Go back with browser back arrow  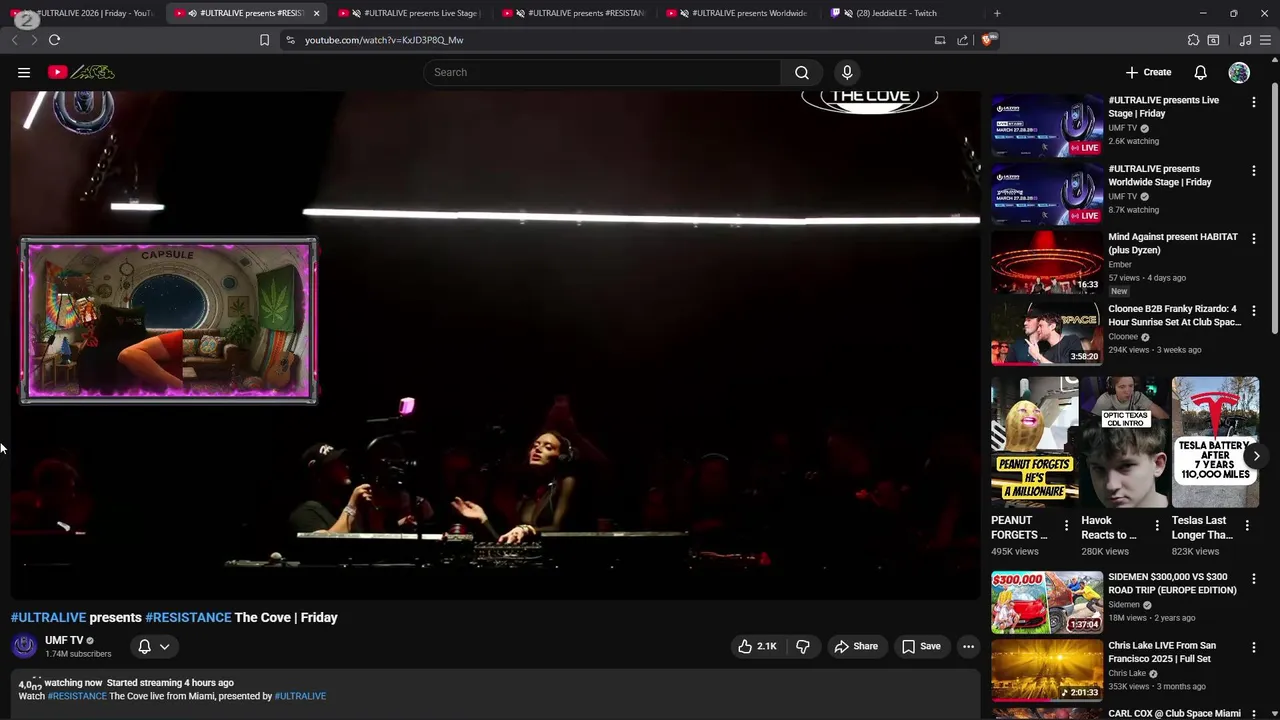click(x=14, y=40)
